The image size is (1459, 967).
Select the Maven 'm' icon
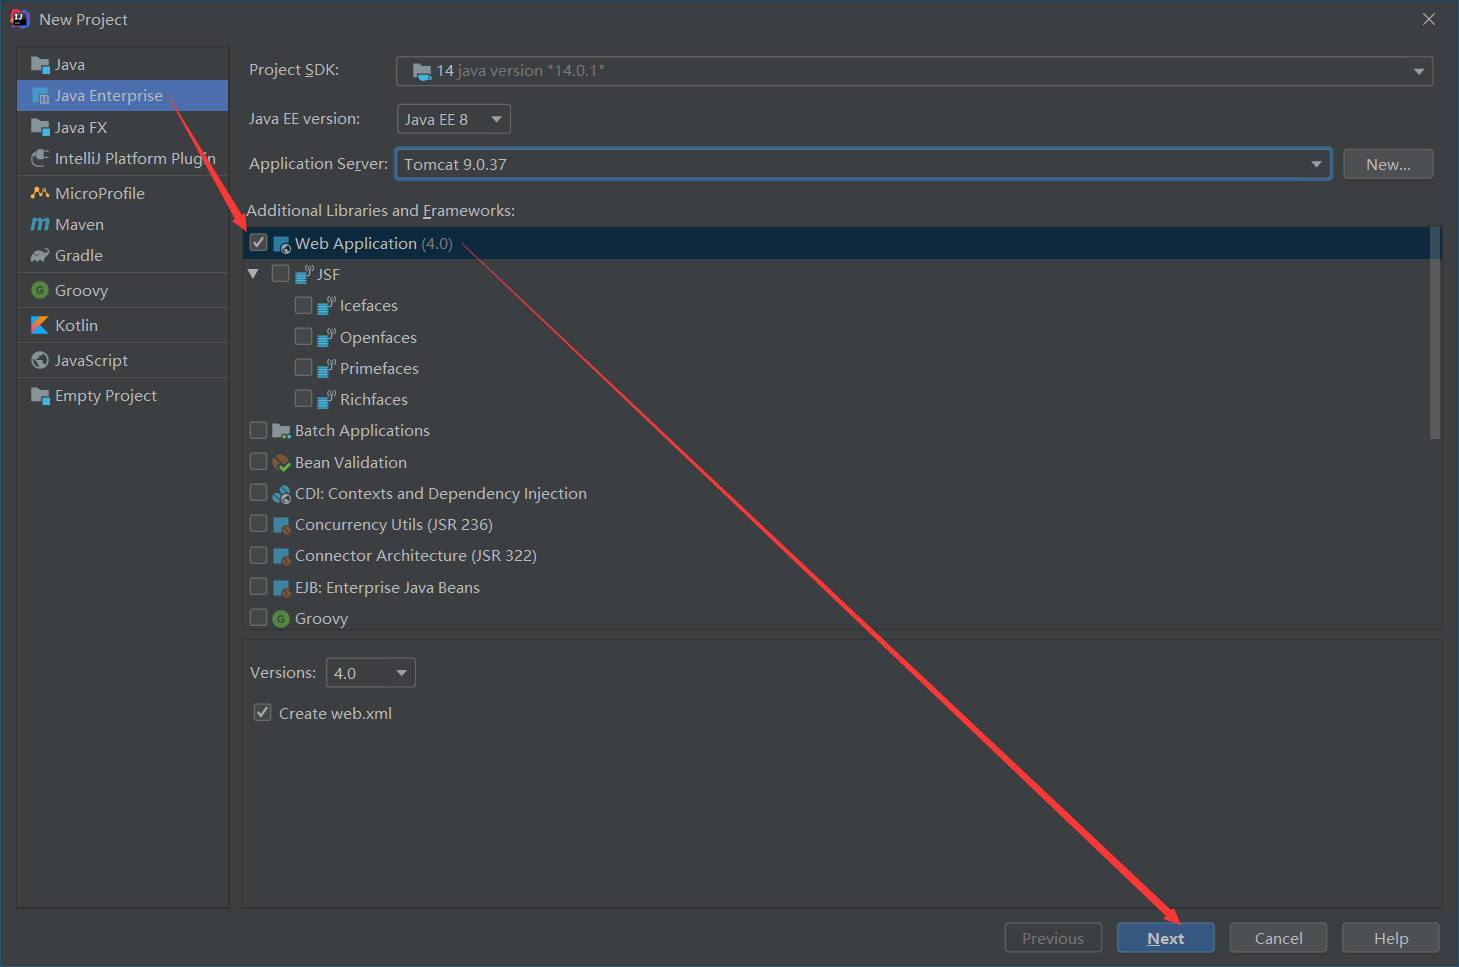pos(40,224)
